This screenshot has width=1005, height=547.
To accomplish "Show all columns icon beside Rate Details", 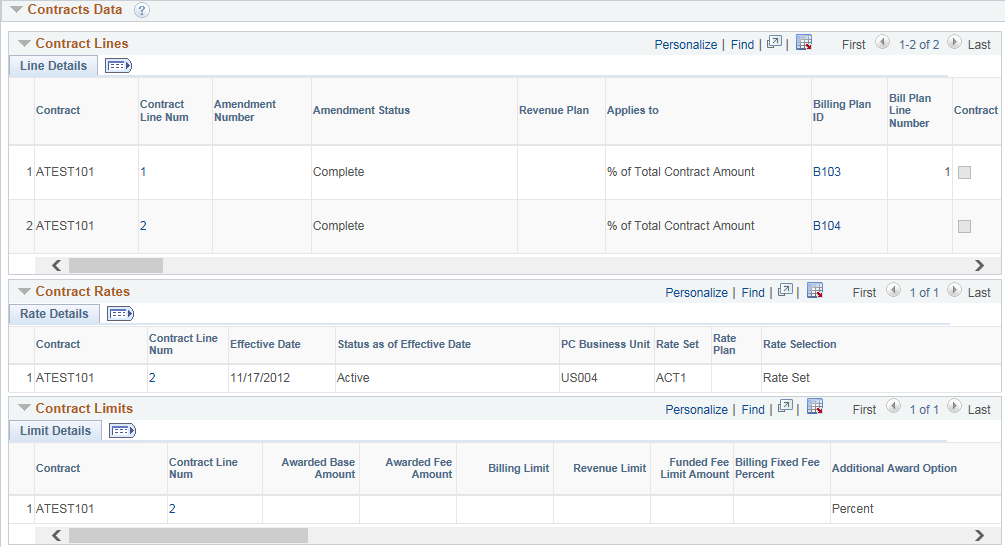I will [x=120, y=314].
